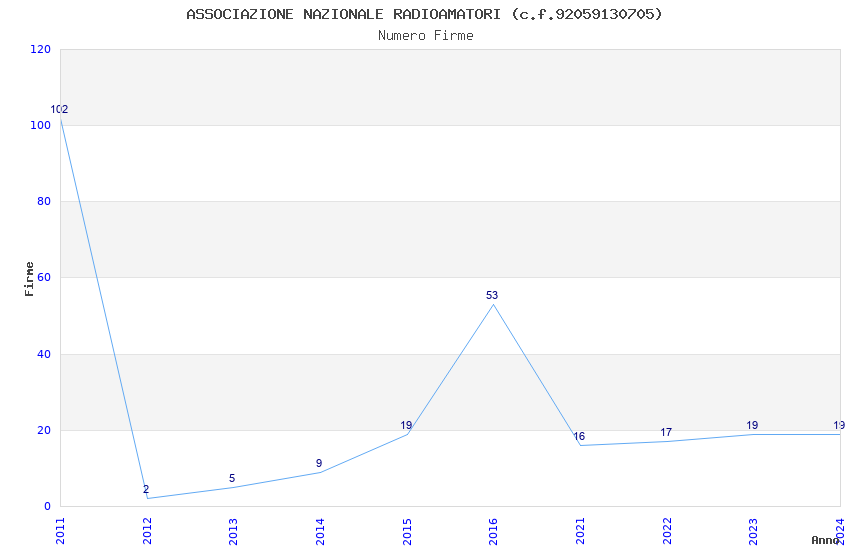Select x-axis year label 2023
Image resolution: width=850 pixels, height=550 pixels.
(x=753, y=531)
